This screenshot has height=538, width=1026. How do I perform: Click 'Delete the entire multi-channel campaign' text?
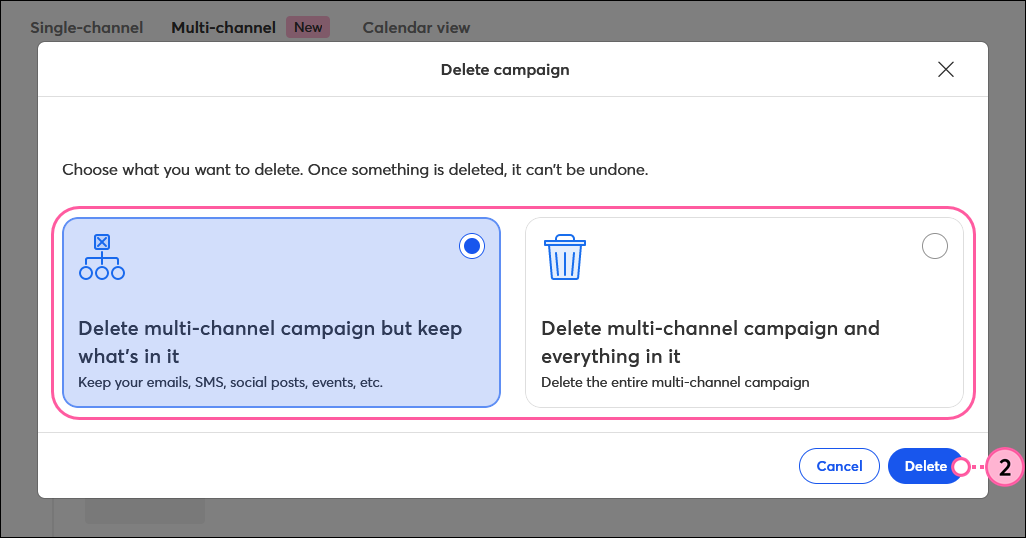point(675,382)
